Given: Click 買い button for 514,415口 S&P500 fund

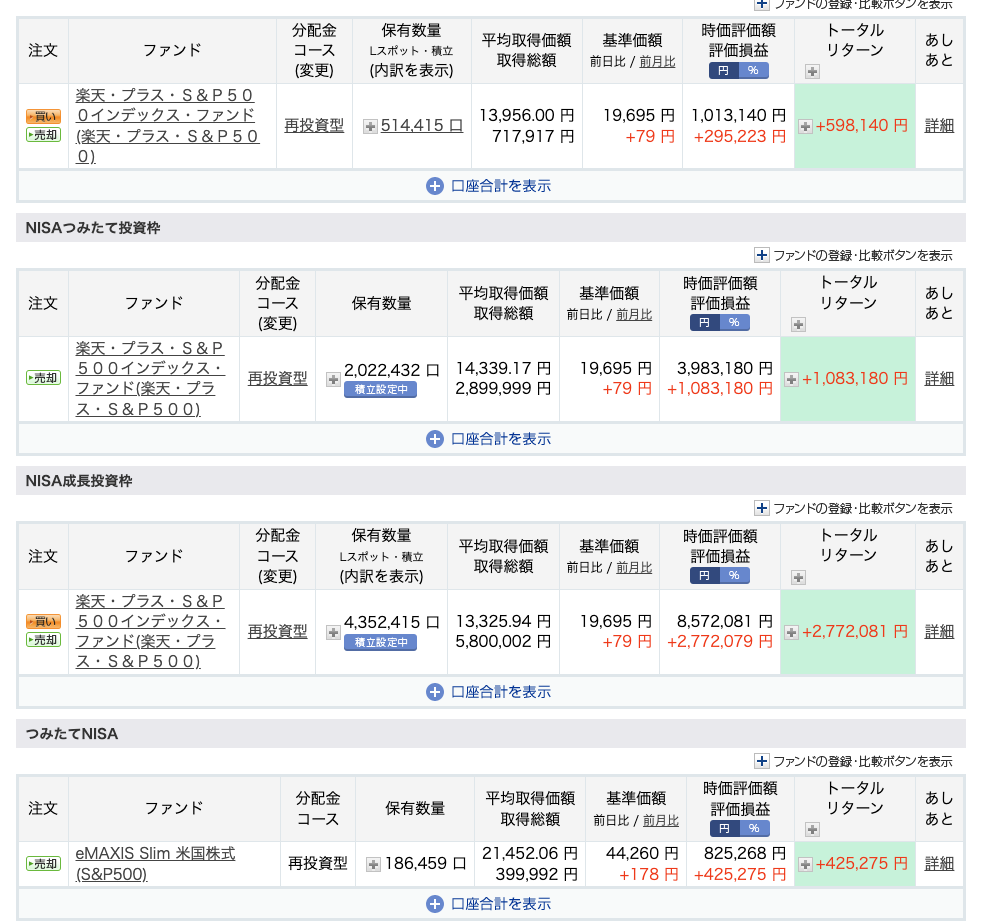Looking at the screenshot, I should [43, 116].
